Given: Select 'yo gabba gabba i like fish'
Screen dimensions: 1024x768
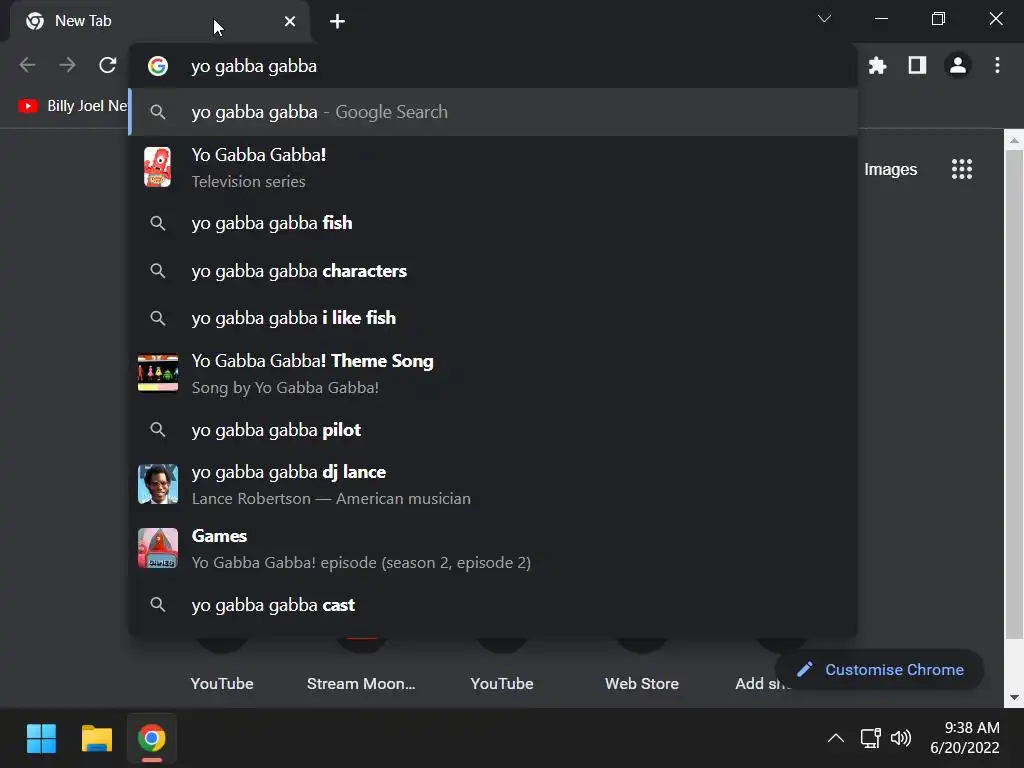Looking at the screenshot, I should (493, 318).
